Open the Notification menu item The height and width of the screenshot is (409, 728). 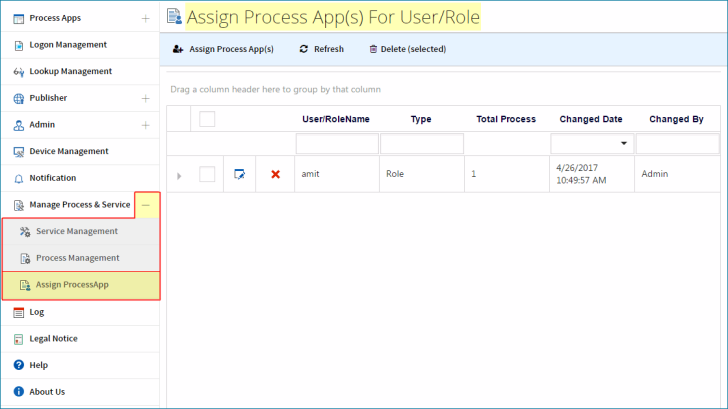point(80,178)
